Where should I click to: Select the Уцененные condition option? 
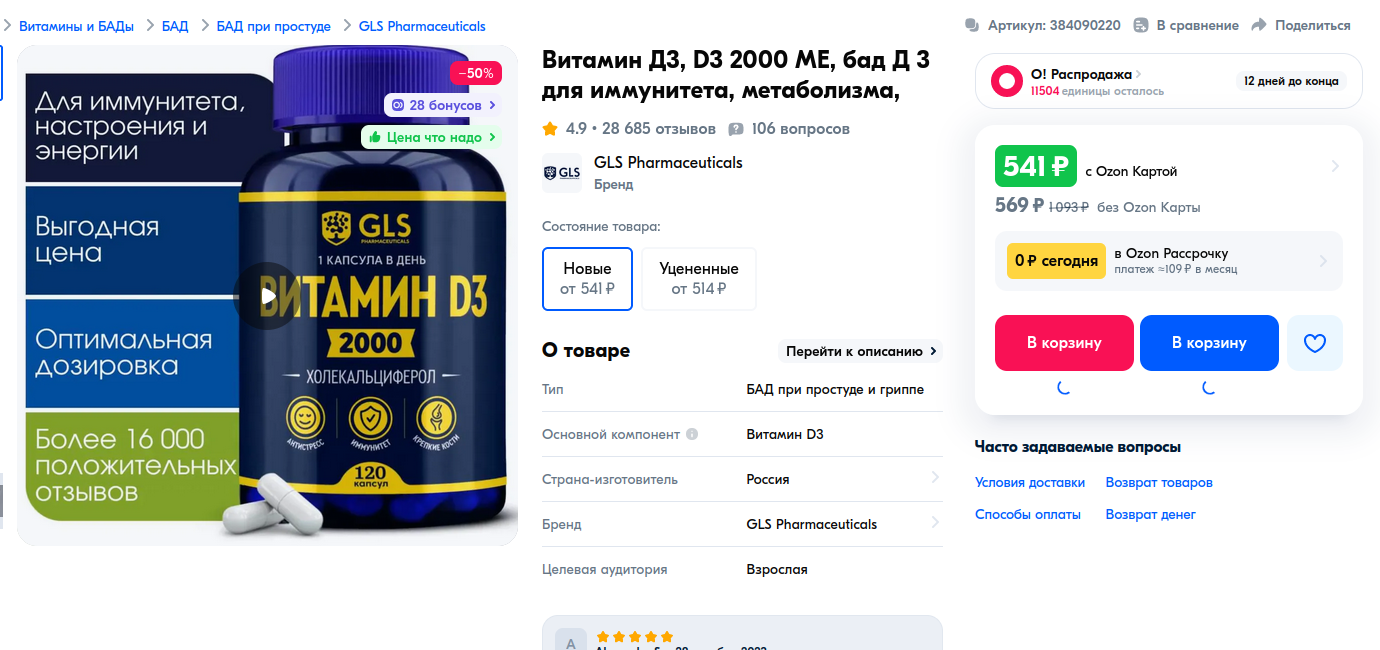coord(699,279)
